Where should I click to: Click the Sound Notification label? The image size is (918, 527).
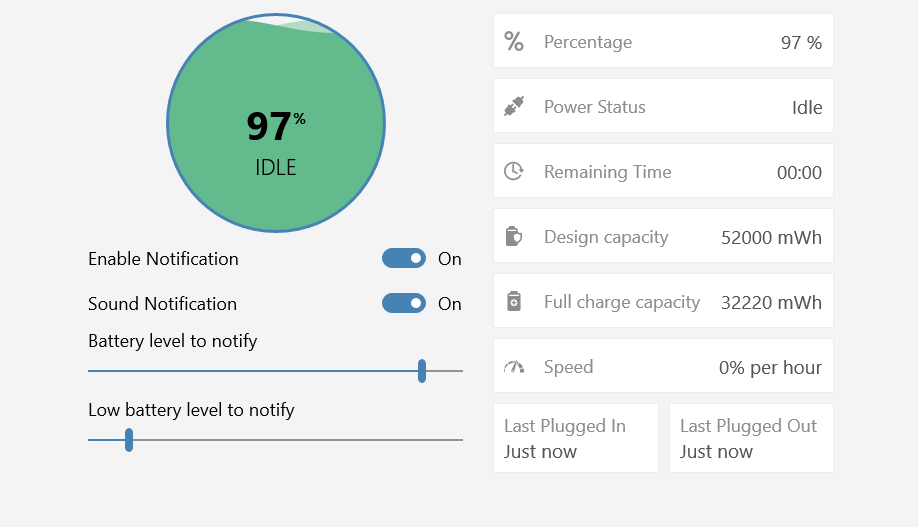point(162,304)
